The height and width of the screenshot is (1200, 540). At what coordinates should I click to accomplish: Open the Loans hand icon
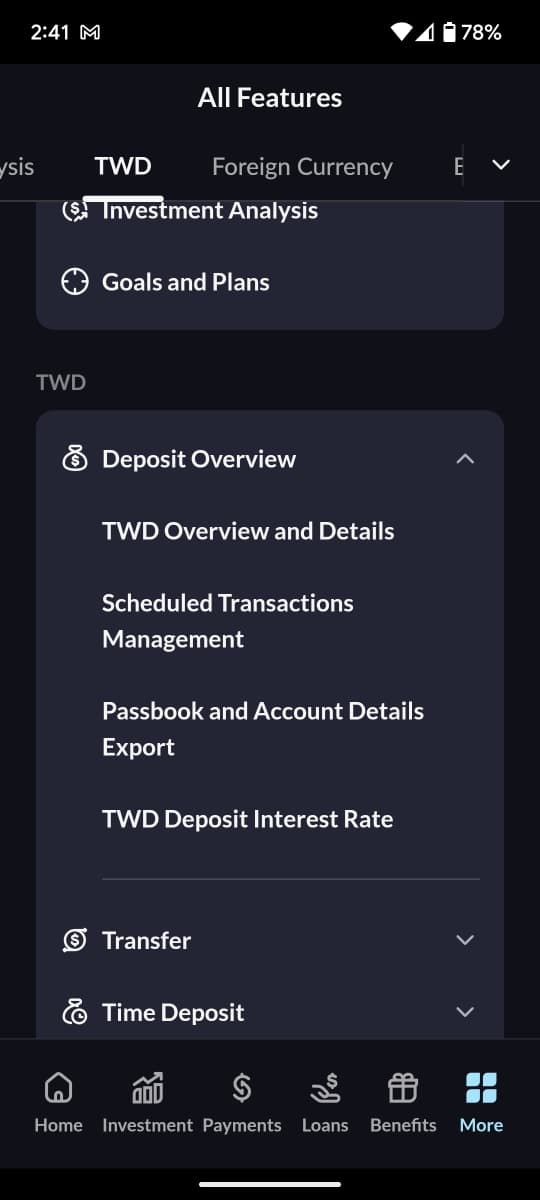[325, 1085]
